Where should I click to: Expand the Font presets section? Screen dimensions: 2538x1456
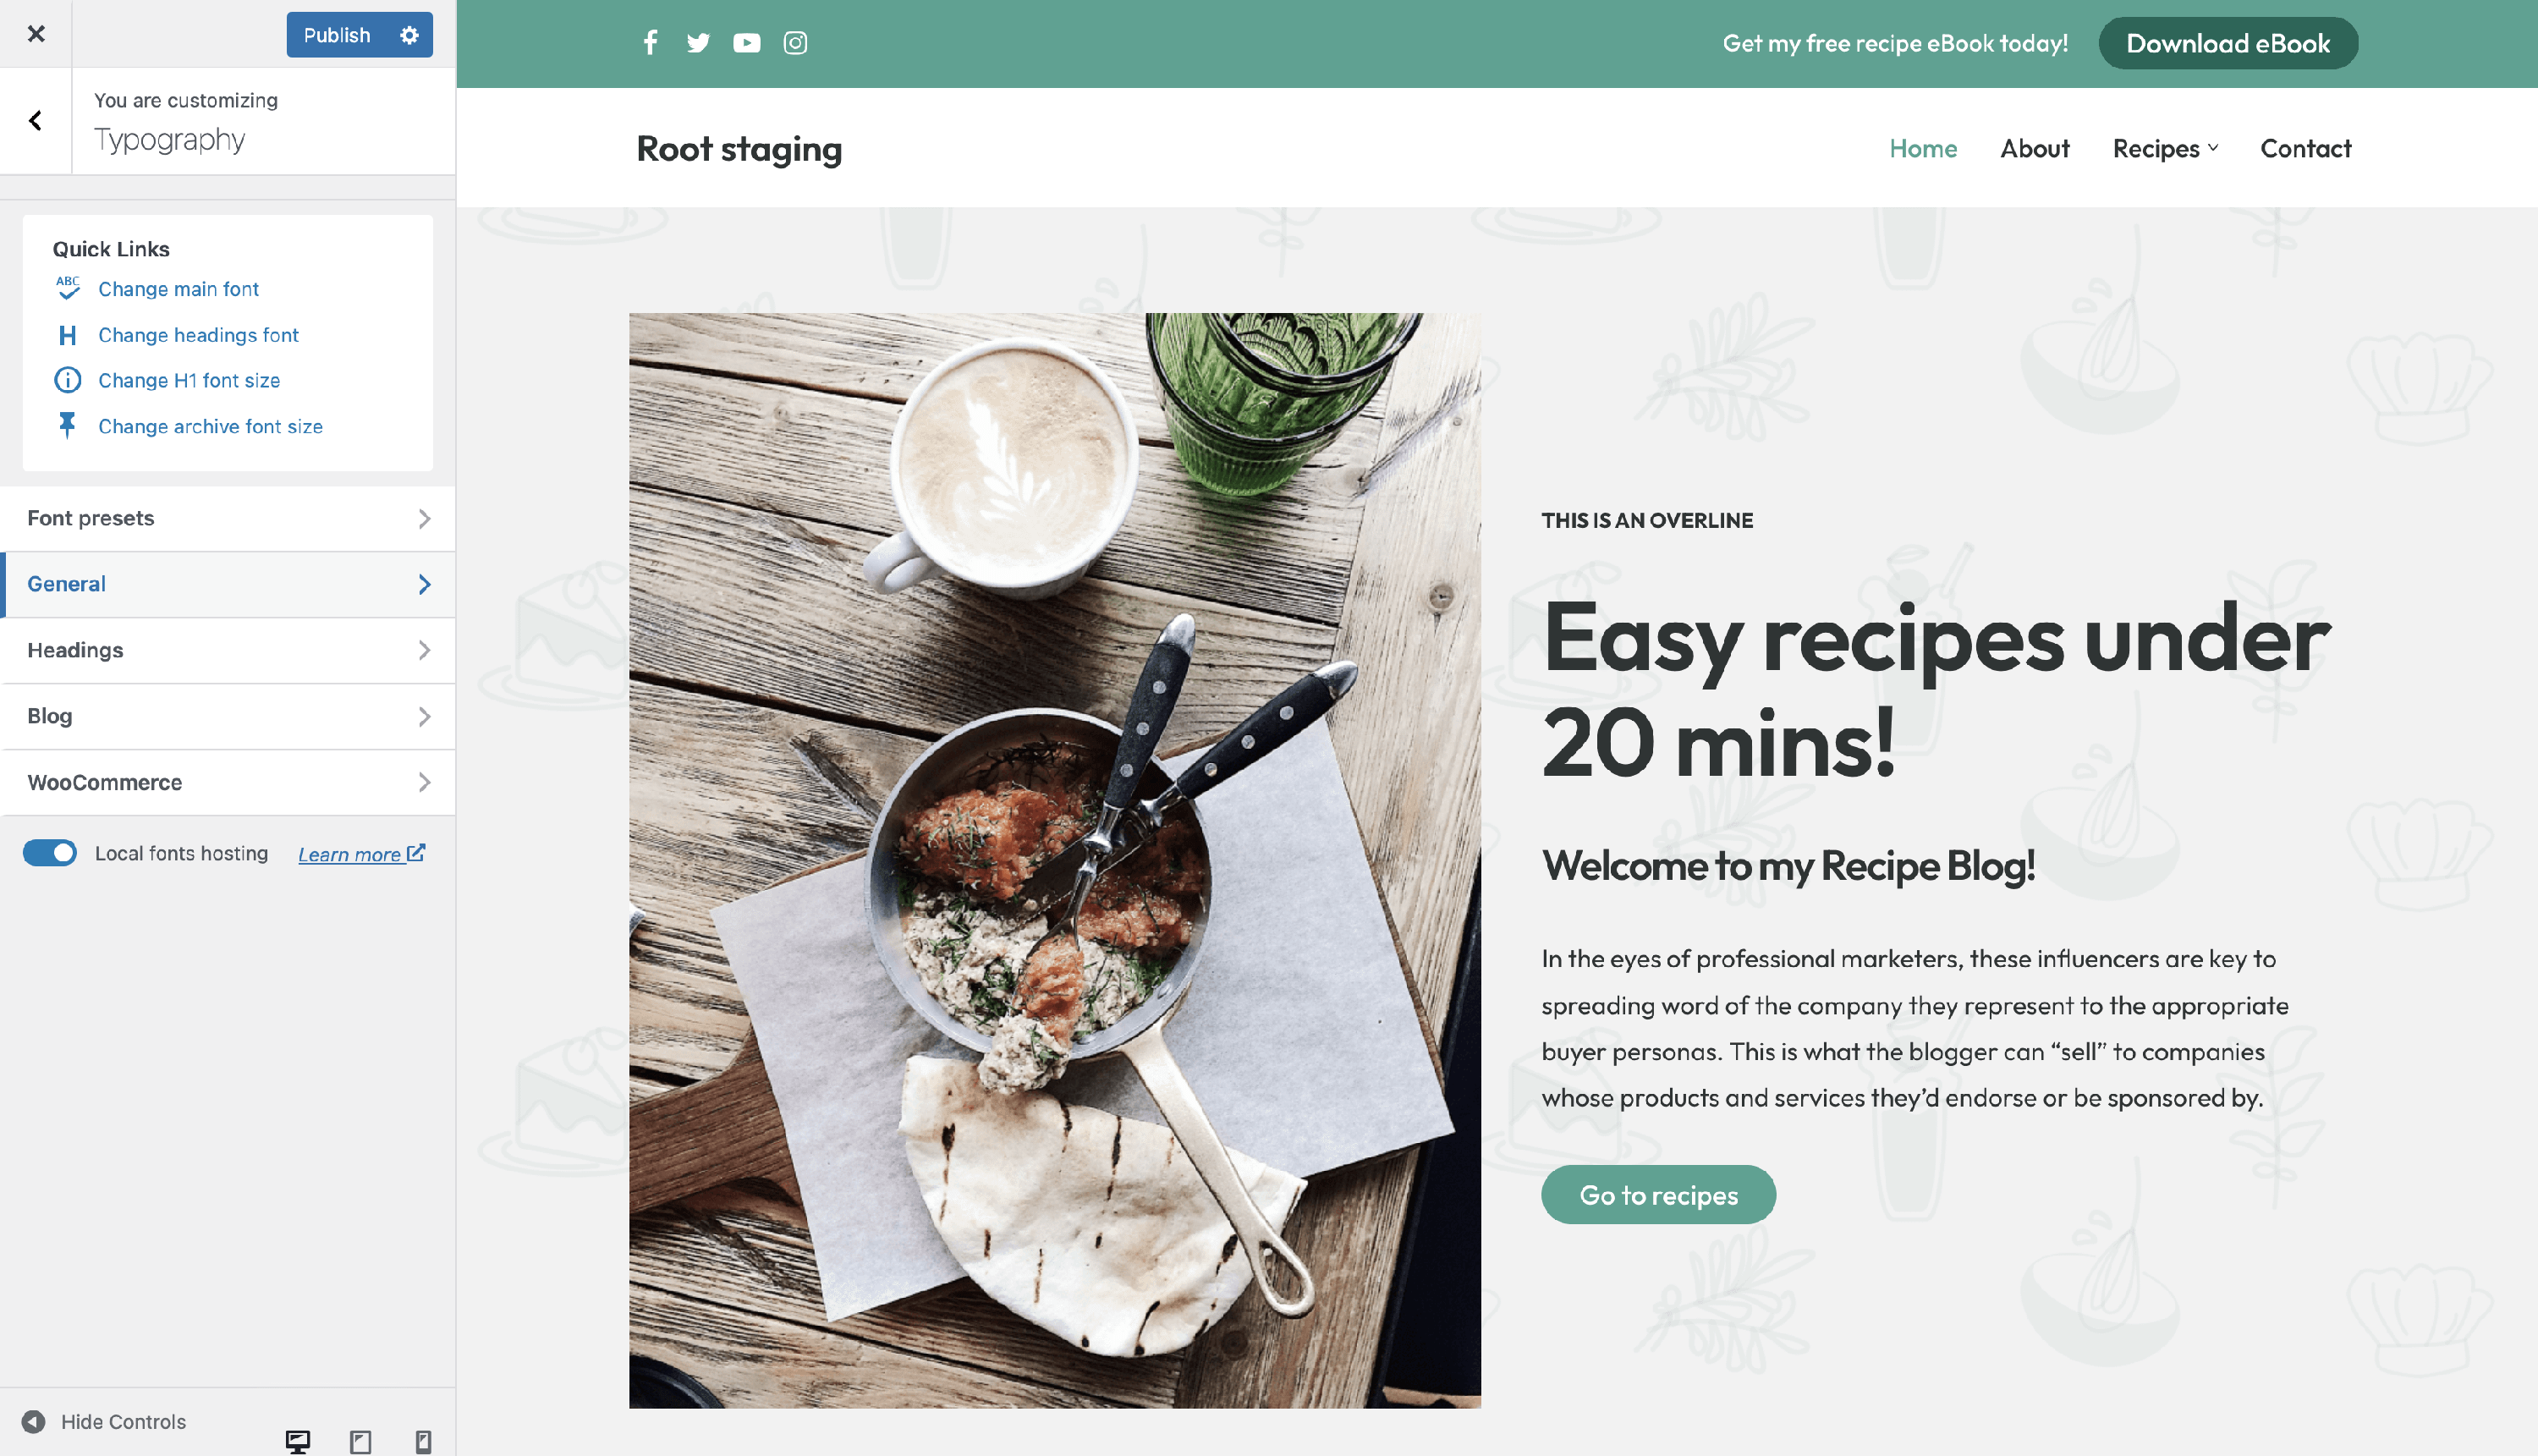point(228,518)
